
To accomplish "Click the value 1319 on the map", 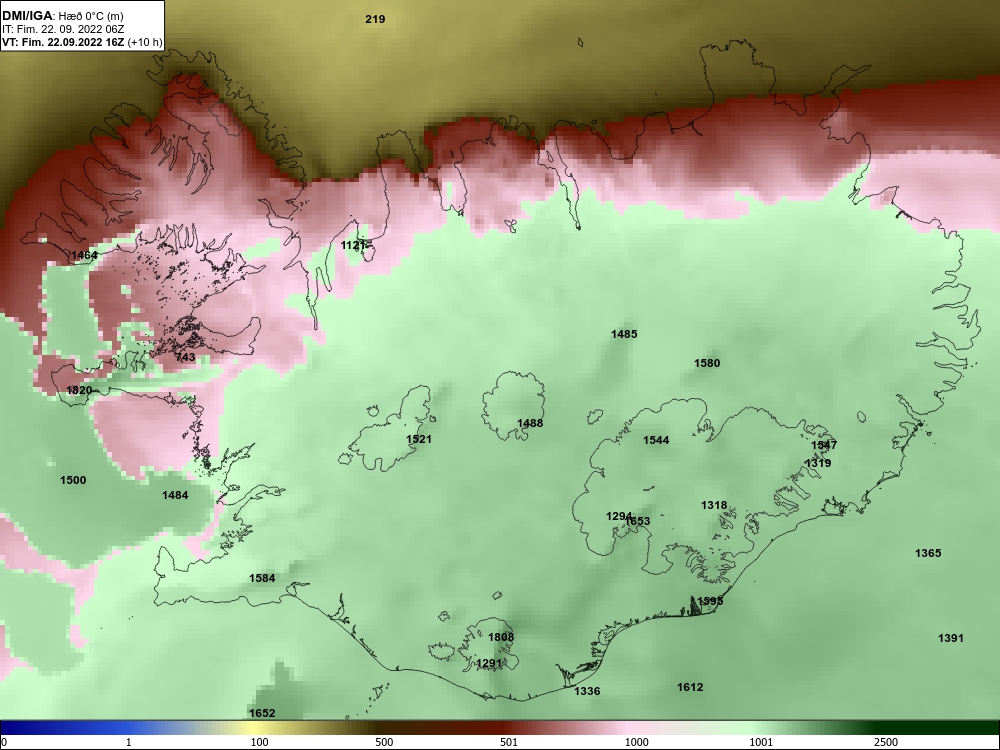I will (x=818, y=463).
